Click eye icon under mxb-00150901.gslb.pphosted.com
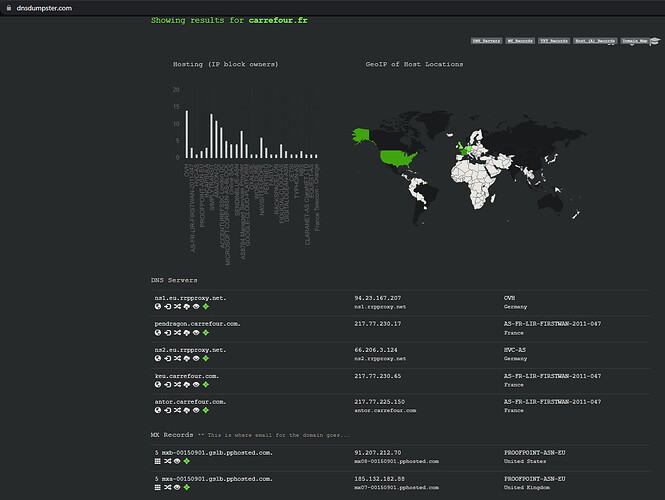This screenshot has width=665, height=500. (x=177, y=461)
